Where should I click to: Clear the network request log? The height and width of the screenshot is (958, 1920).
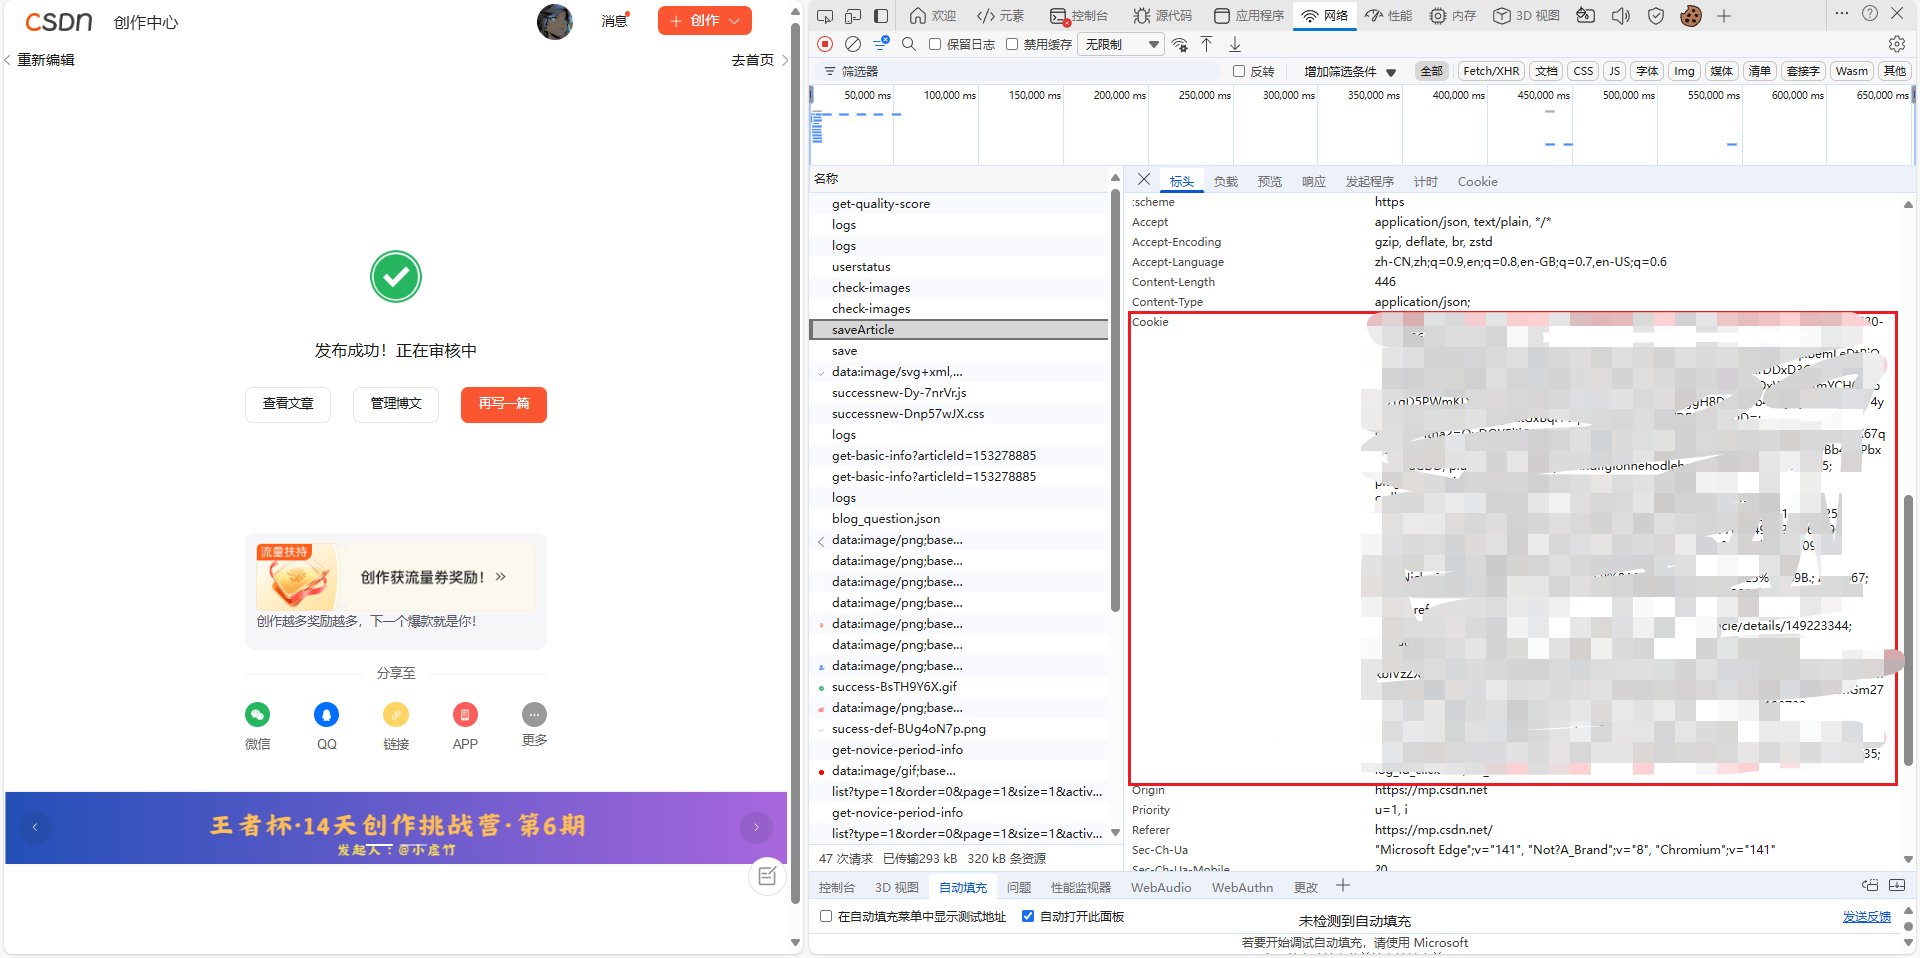853,44
